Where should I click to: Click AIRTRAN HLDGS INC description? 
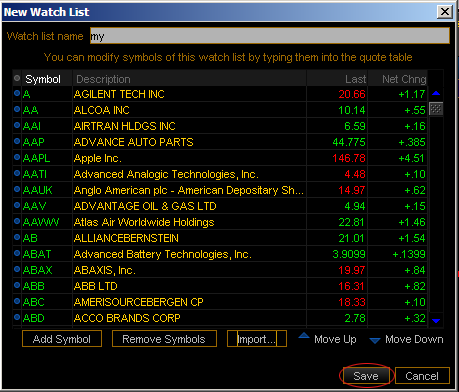point(124,126)
